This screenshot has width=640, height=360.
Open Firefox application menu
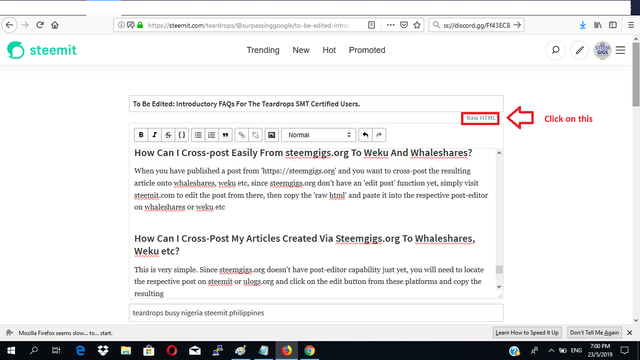[631, 25]
